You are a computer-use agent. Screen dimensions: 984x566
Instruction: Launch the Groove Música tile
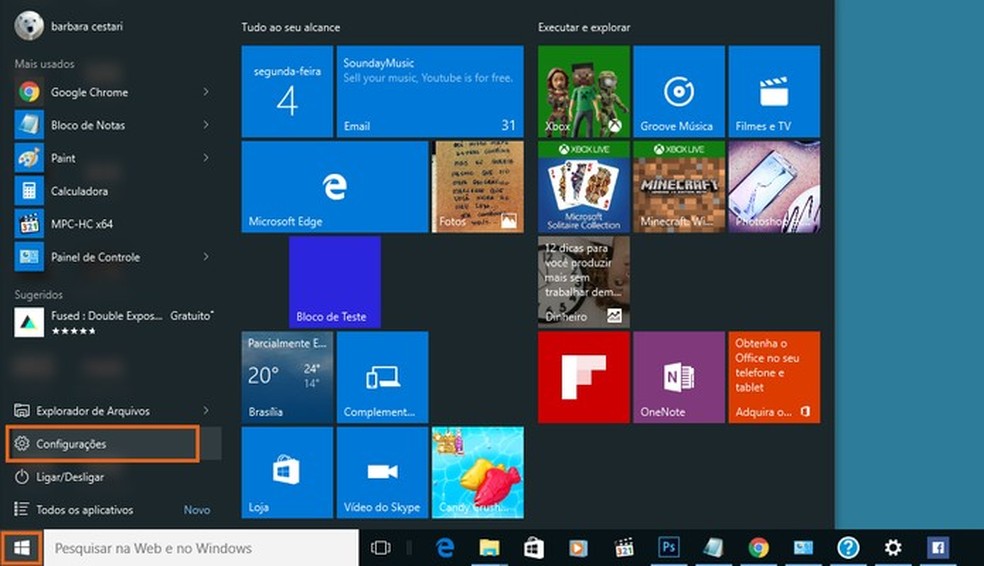click(x=678, y=91)
